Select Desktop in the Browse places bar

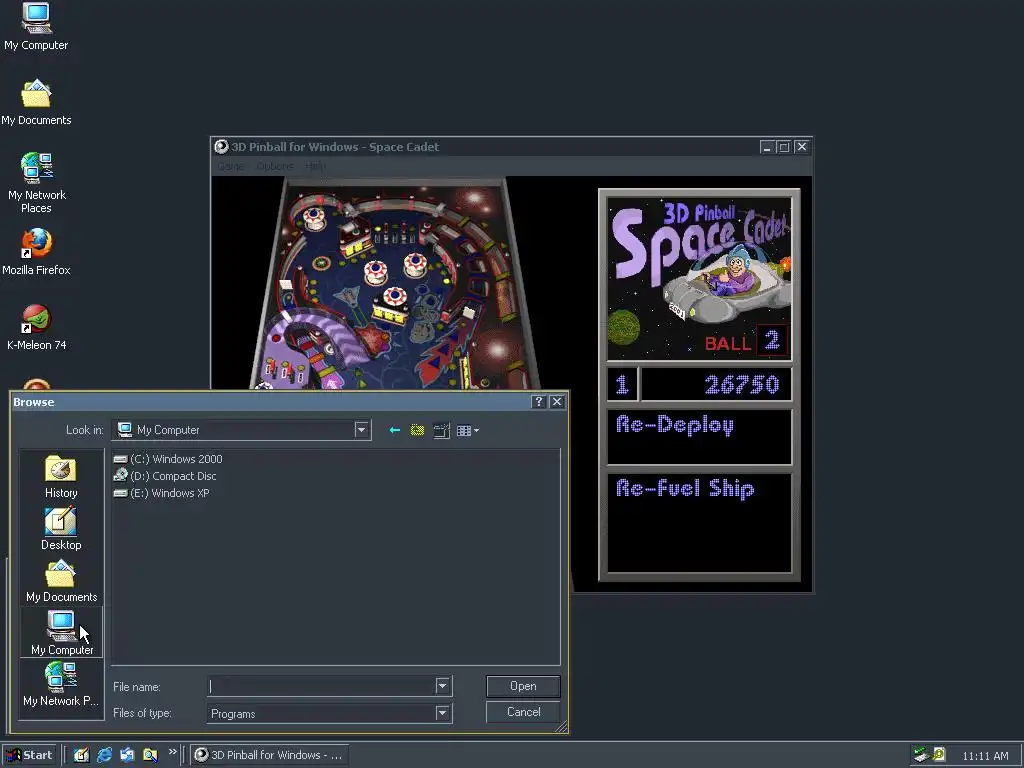[x=61, y=529]
